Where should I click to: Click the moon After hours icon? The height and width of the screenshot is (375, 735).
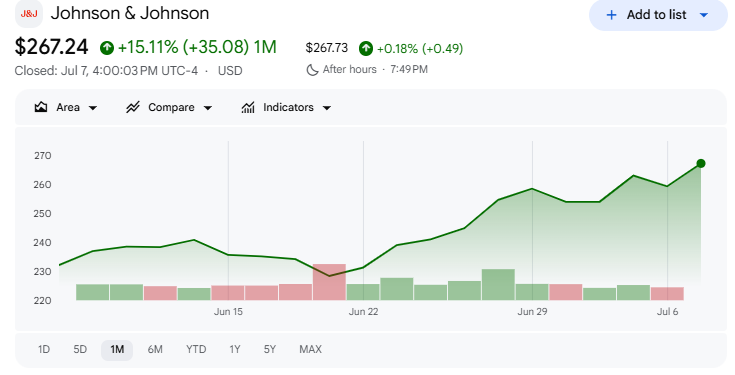(x=312, y=70)
